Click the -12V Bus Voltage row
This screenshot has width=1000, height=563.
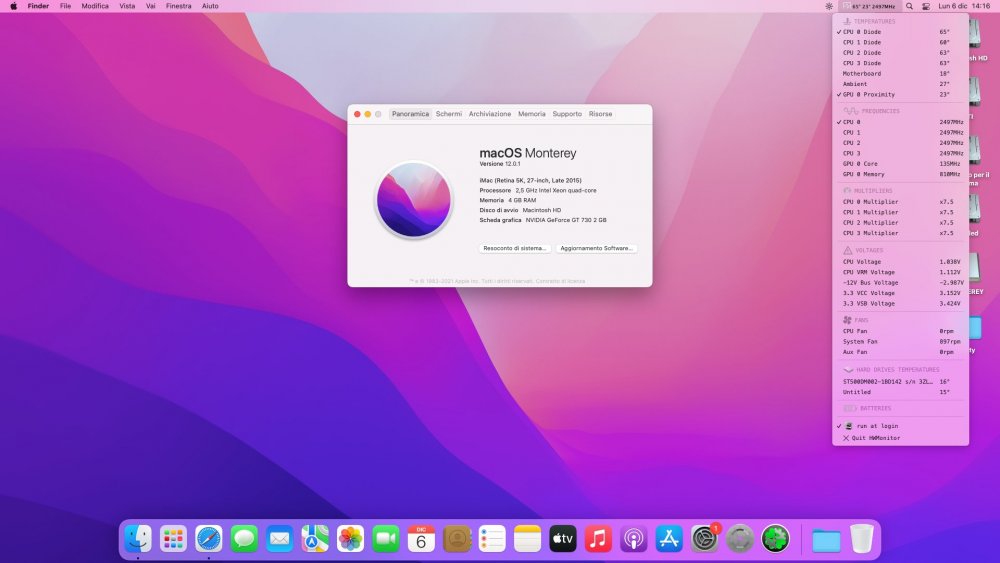click(x=900, y=282)
